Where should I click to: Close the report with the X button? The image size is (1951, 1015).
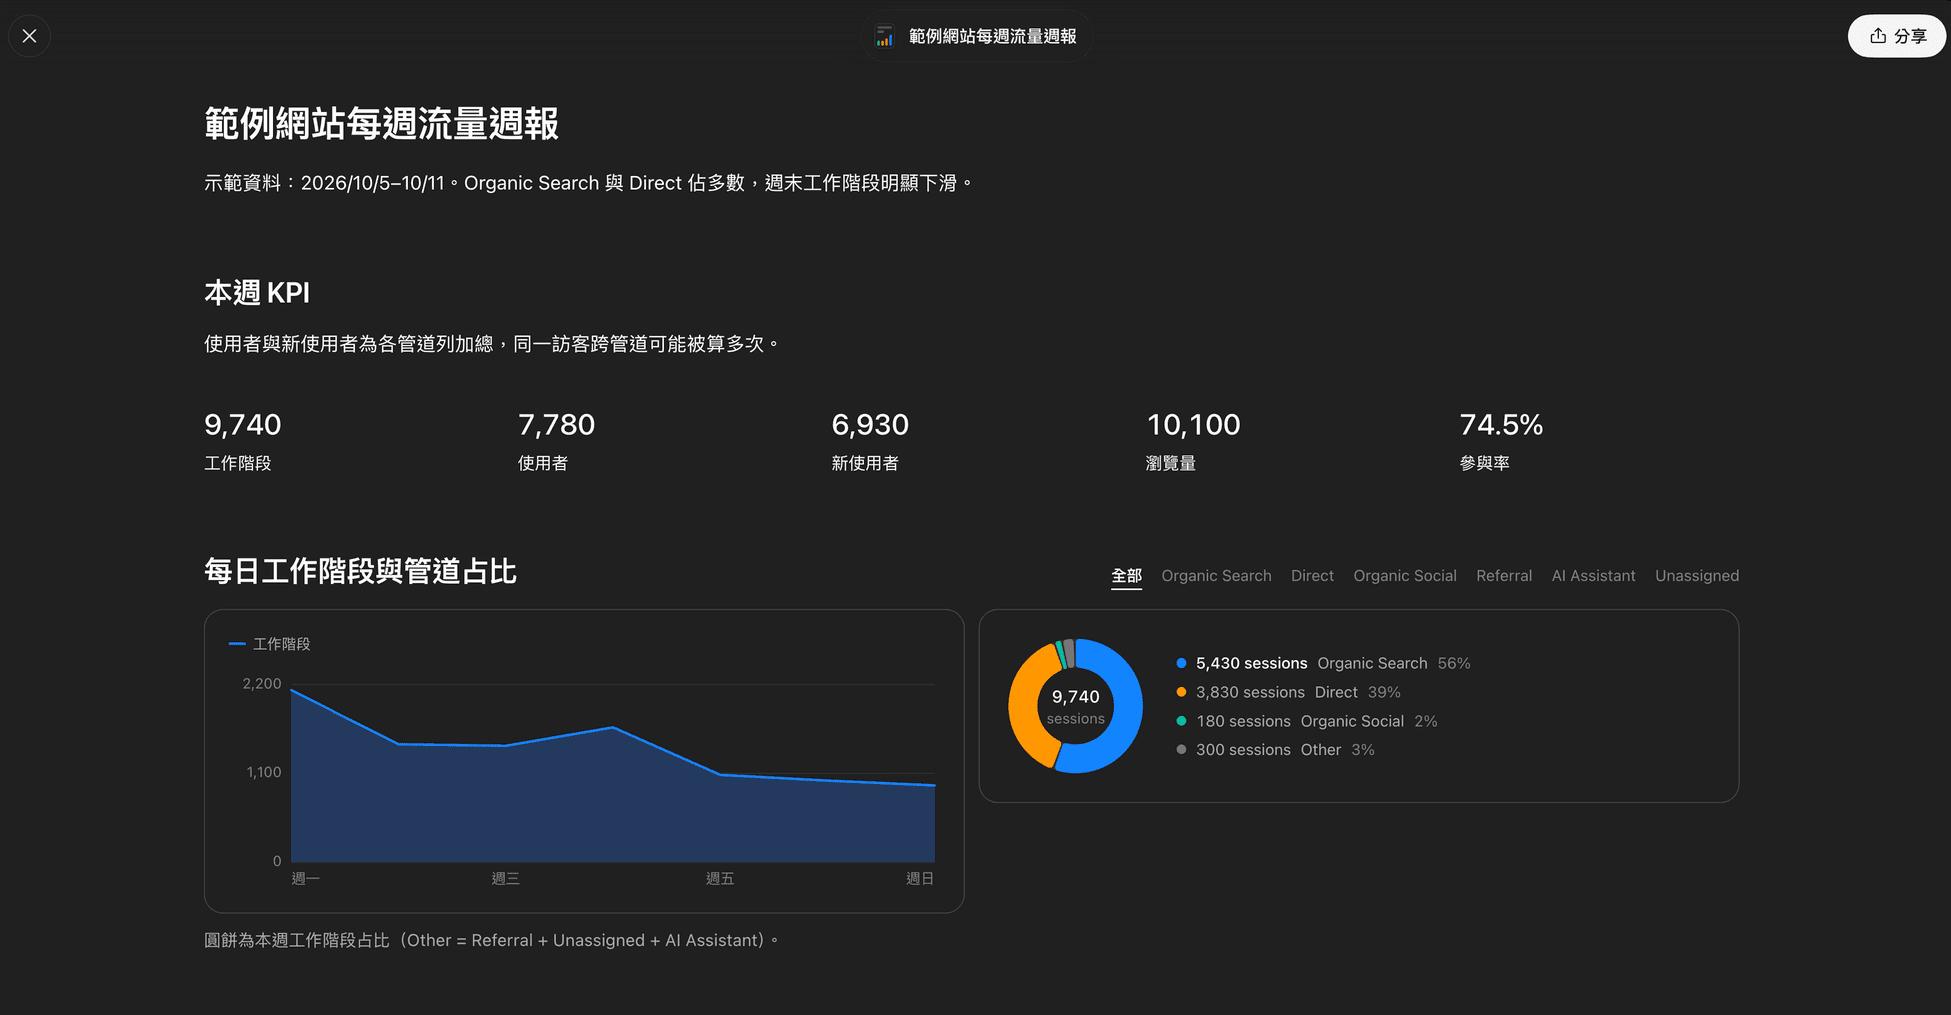coord(30,36)
